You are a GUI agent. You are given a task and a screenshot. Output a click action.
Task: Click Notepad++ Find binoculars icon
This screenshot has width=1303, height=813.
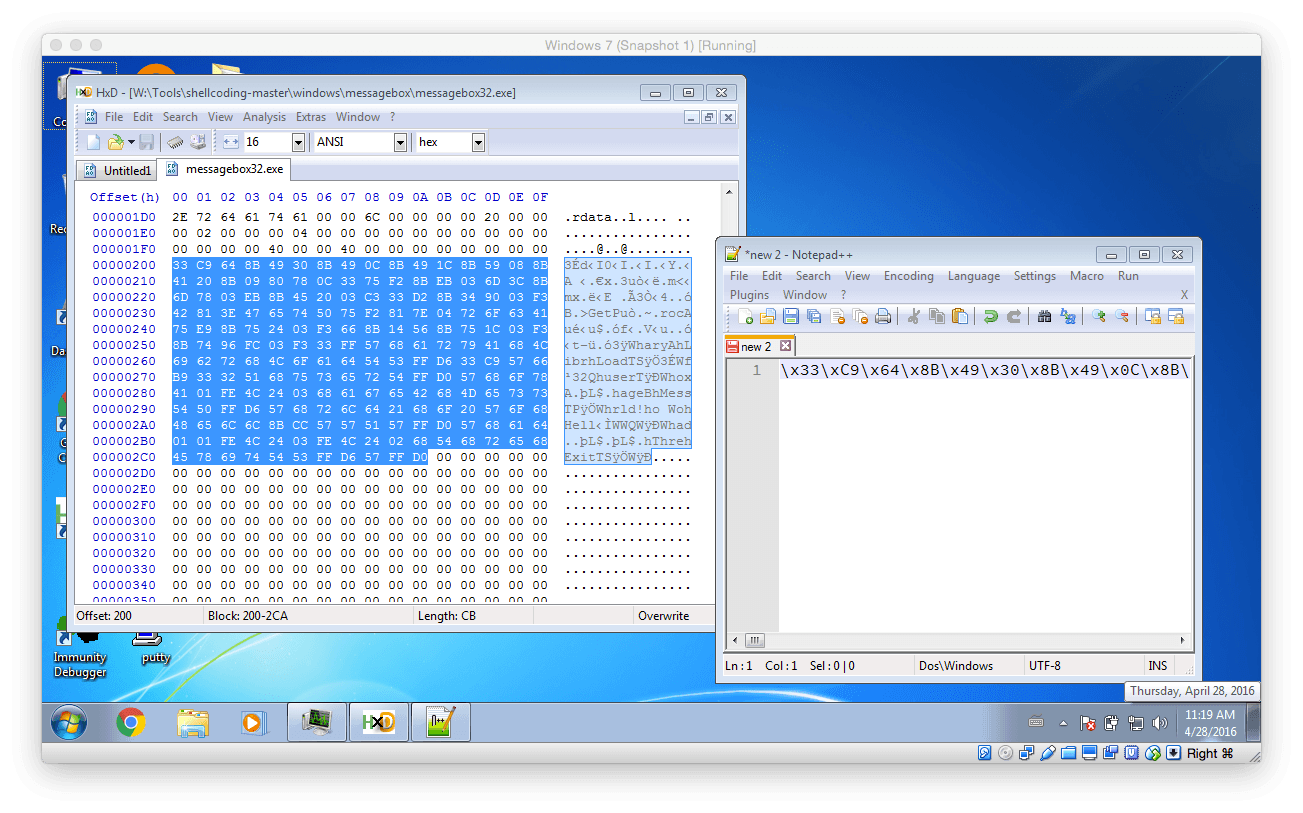coord(1044,317)
